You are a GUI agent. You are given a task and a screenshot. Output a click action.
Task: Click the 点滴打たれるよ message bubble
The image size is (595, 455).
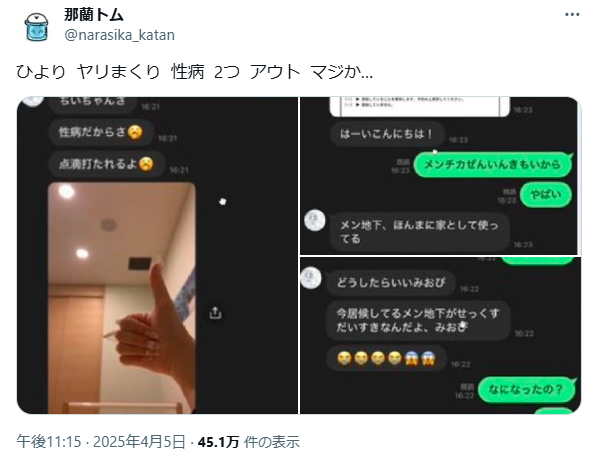pyautogui.click(x=107, y=164)
